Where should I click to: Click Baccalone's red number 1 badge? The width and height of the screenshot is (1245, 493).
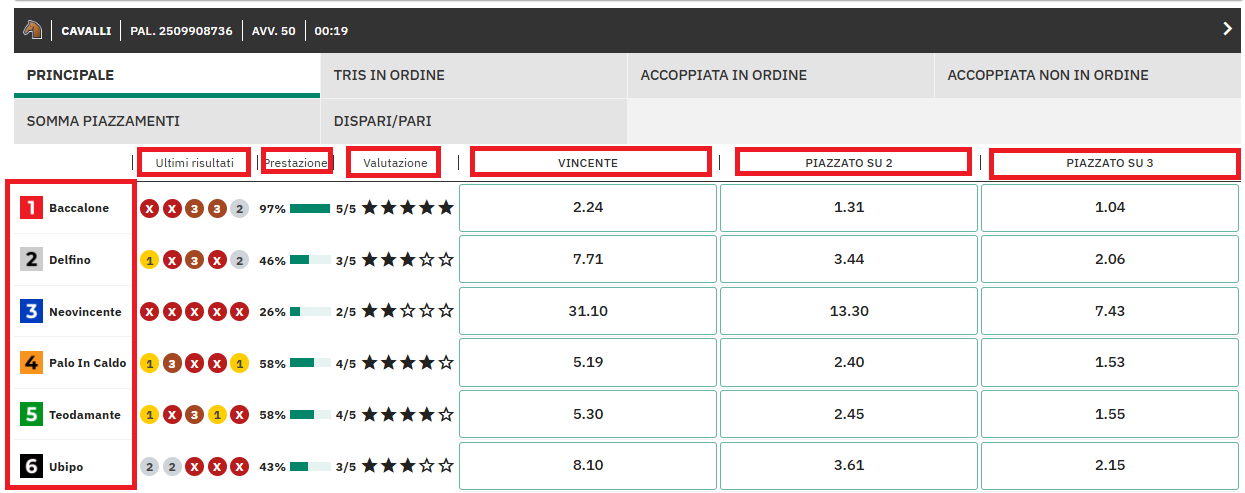[x=32, y=208]
